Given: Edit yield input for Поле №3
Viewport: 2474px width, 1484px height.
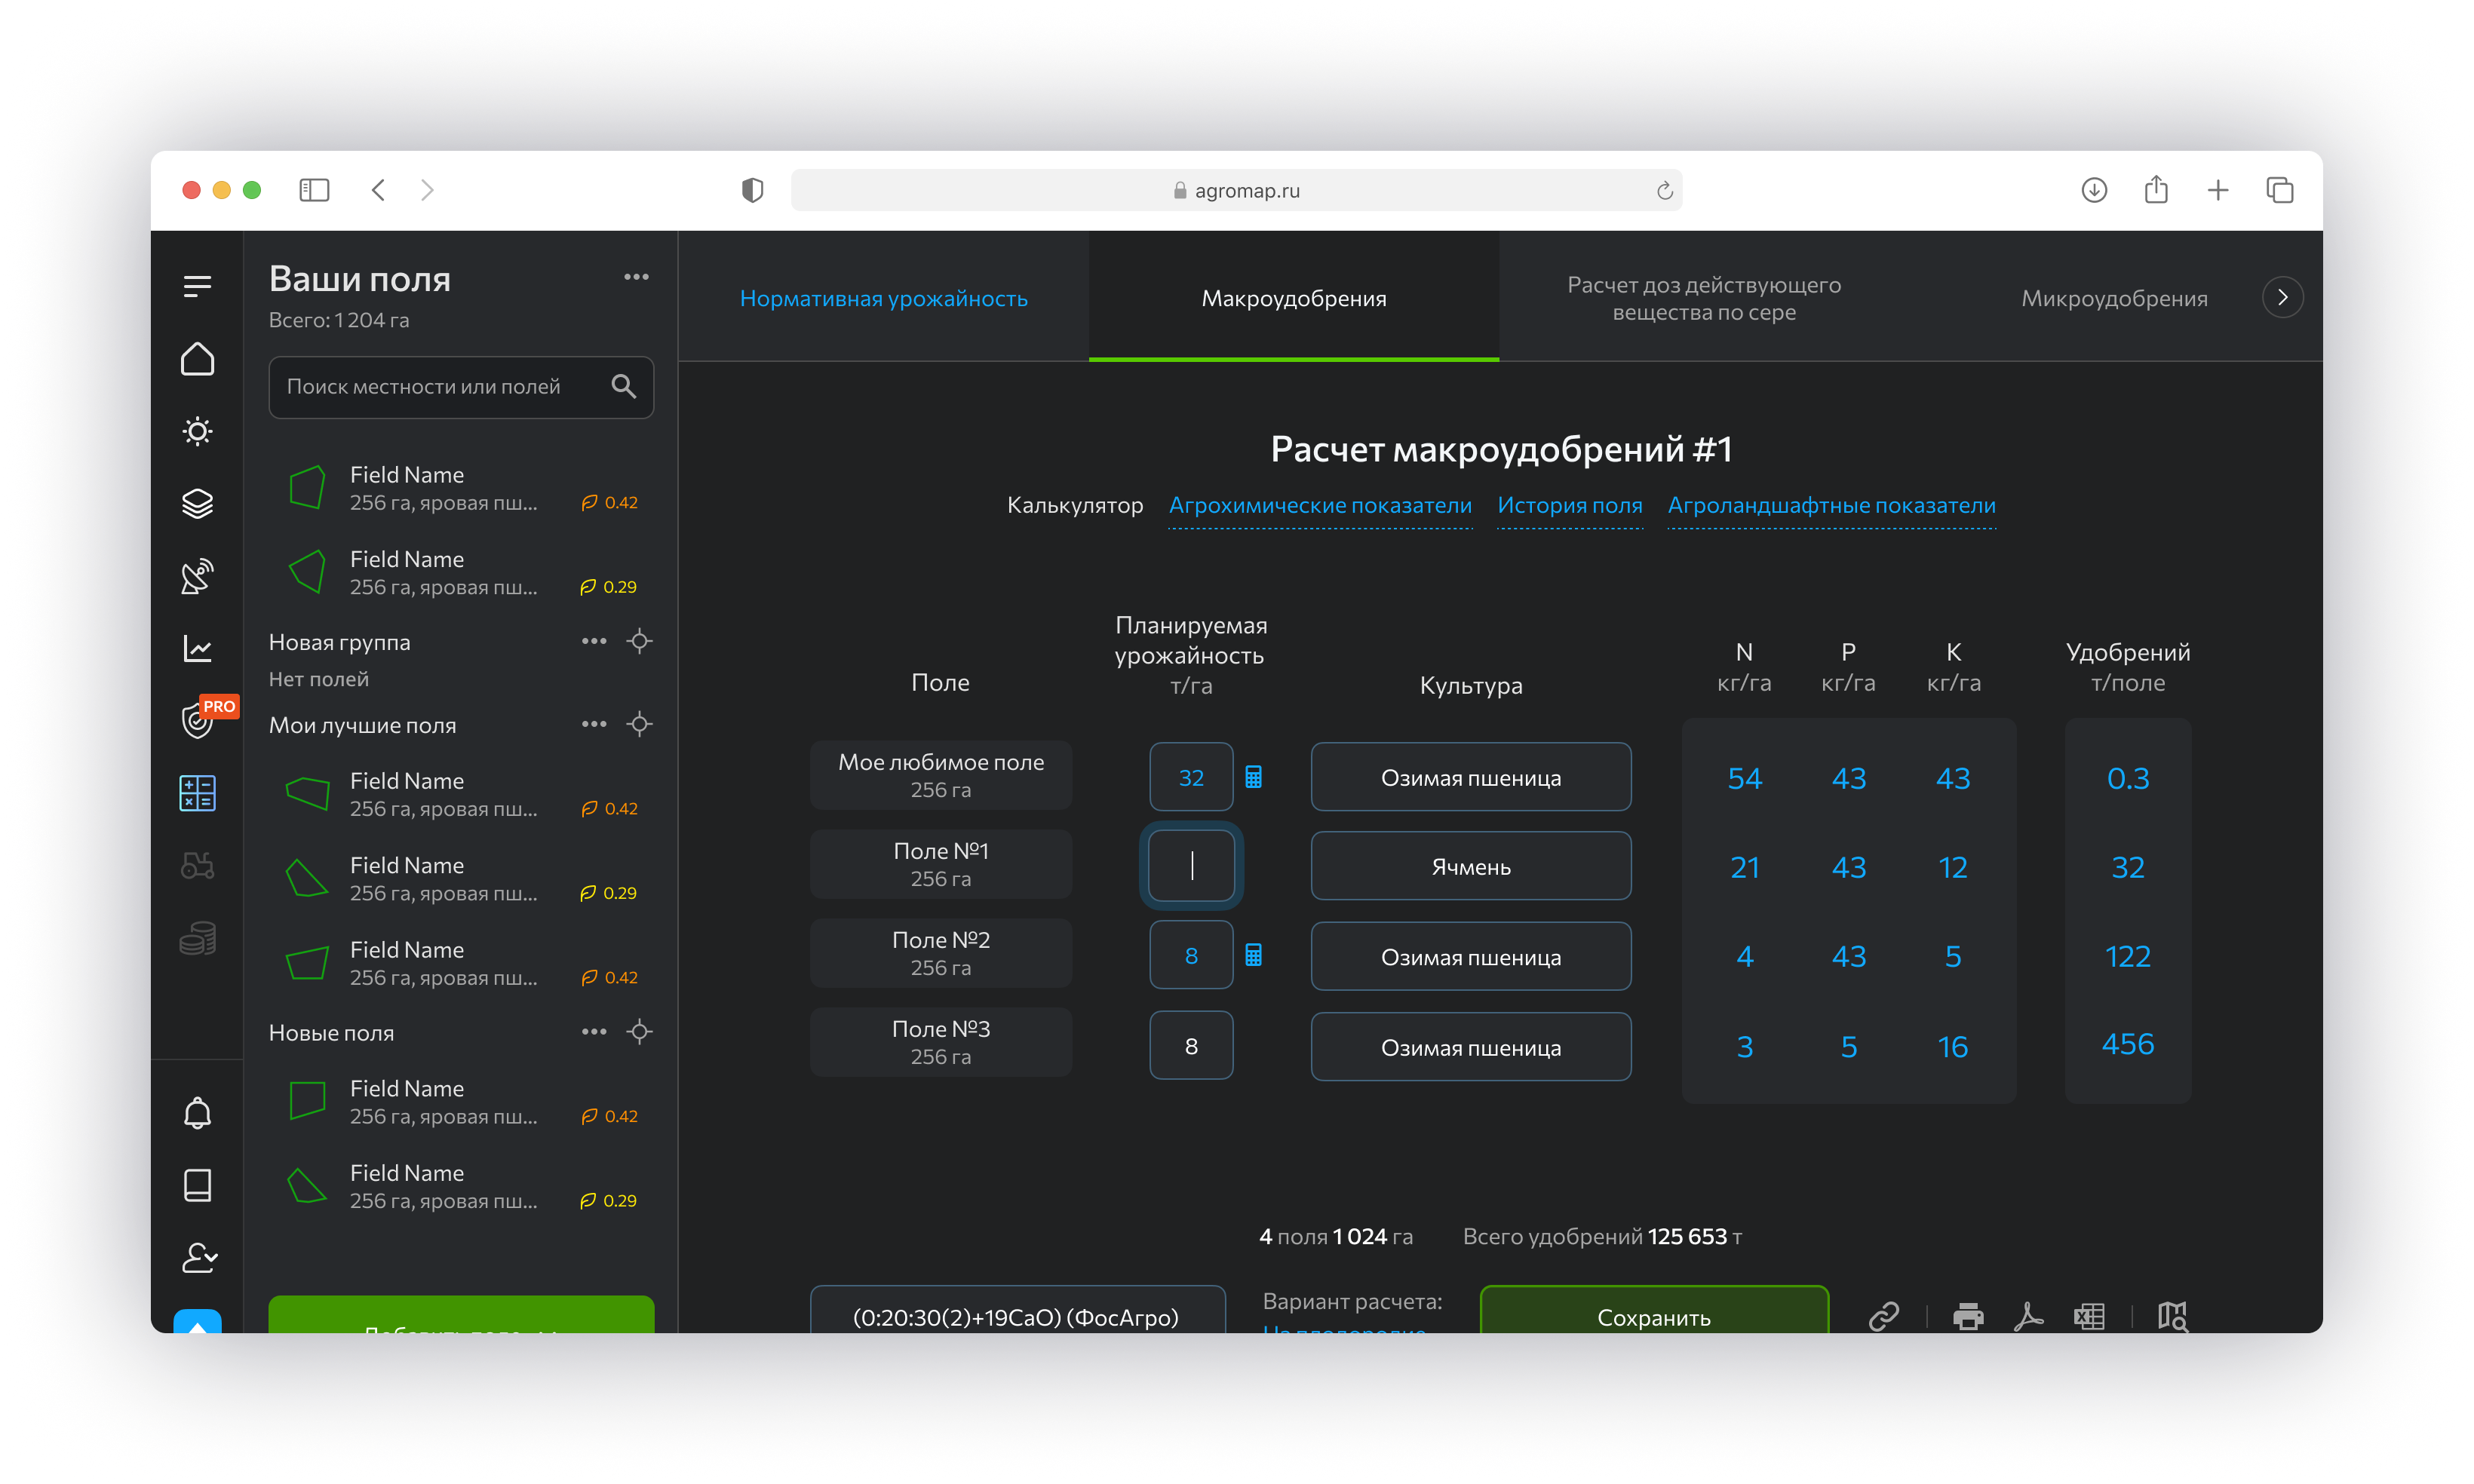Looking at the screenshot, I should point(1191,1045).
